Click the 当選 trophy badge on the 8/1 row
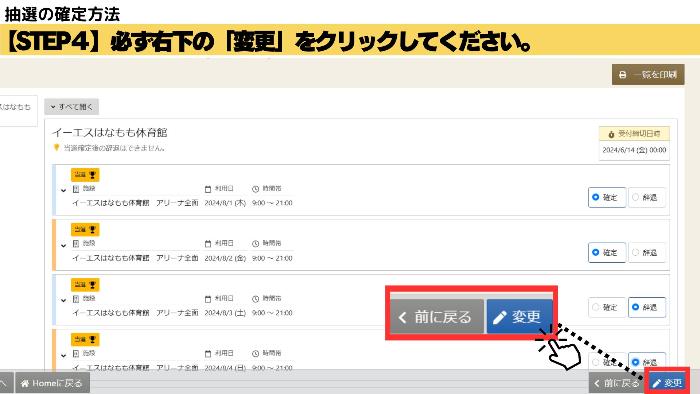This screenshot has width=700, height=394. click(x=85, y=175)
